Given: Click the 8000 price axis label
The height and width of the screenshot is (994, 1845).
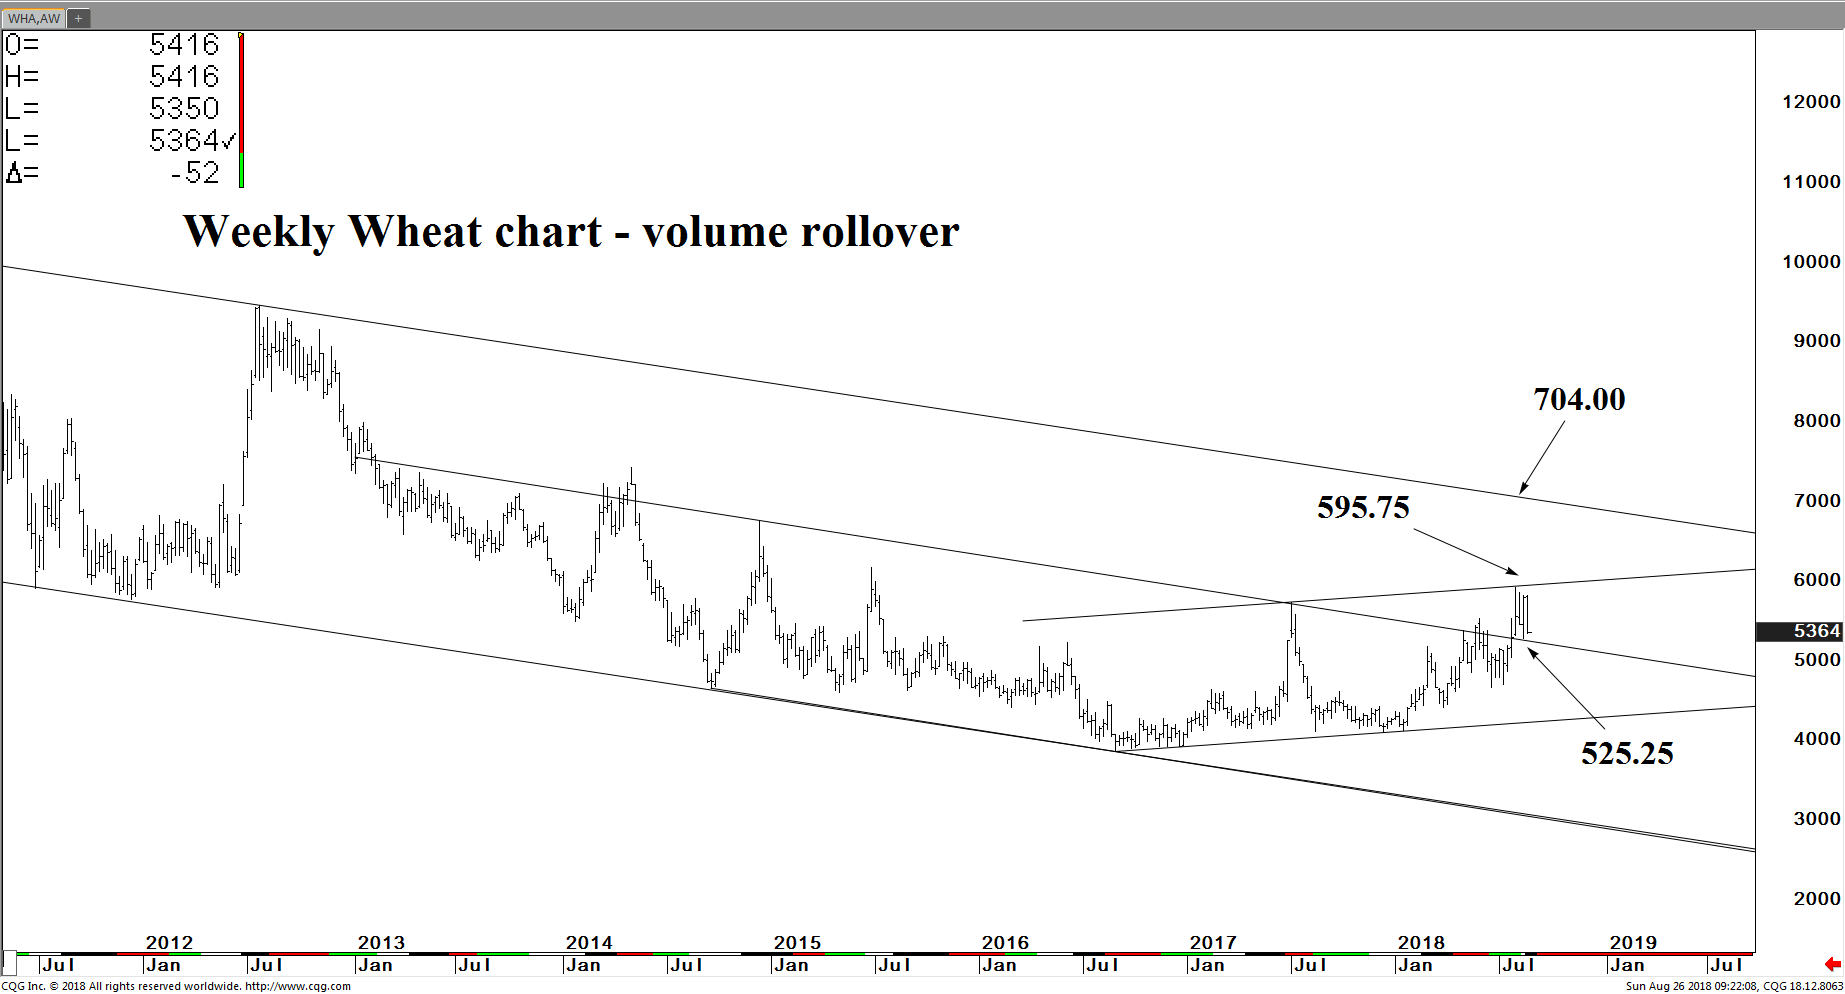Looking at the screenshot, I should 1817,421.
